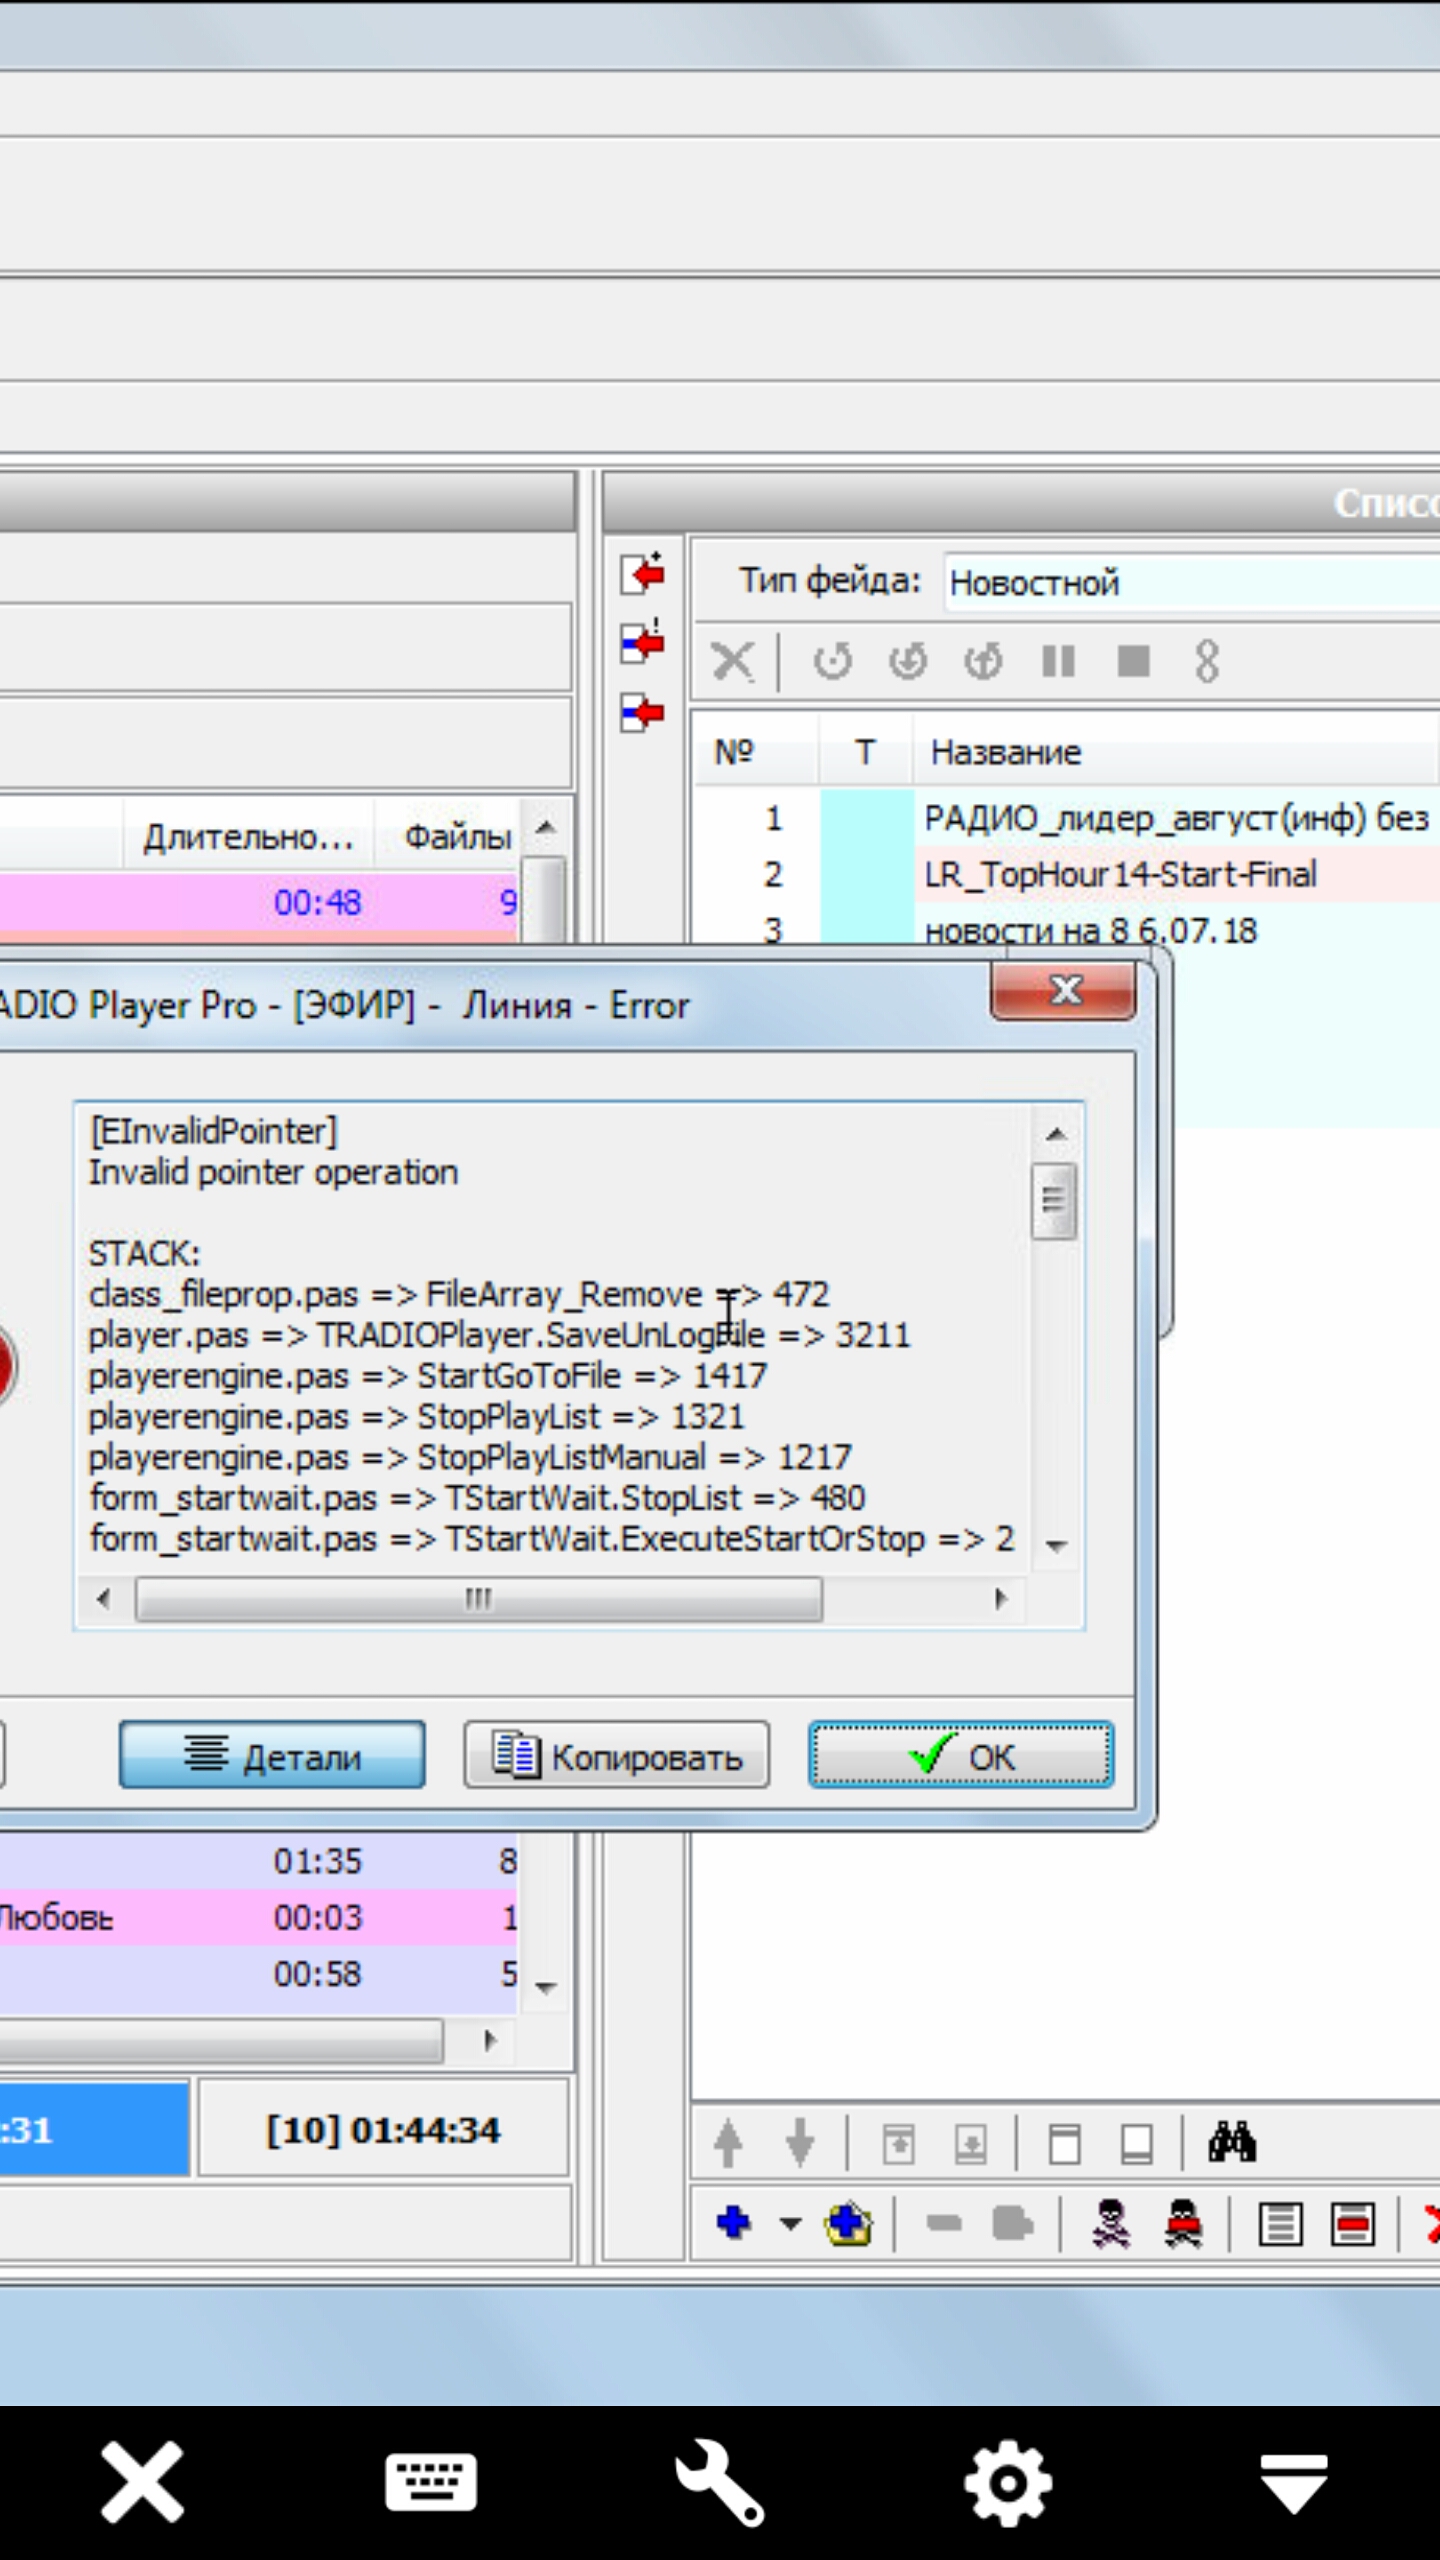1440x2560 pixels.
Task: Click the pause icon in list toolbar
Action: tap(1058, 661)
